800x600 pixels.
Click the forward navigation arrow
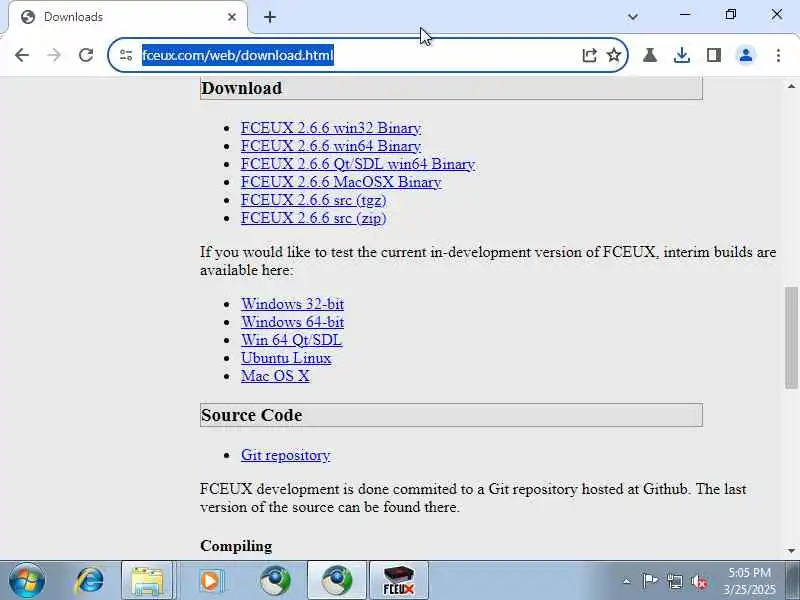[x=54, y=55]
